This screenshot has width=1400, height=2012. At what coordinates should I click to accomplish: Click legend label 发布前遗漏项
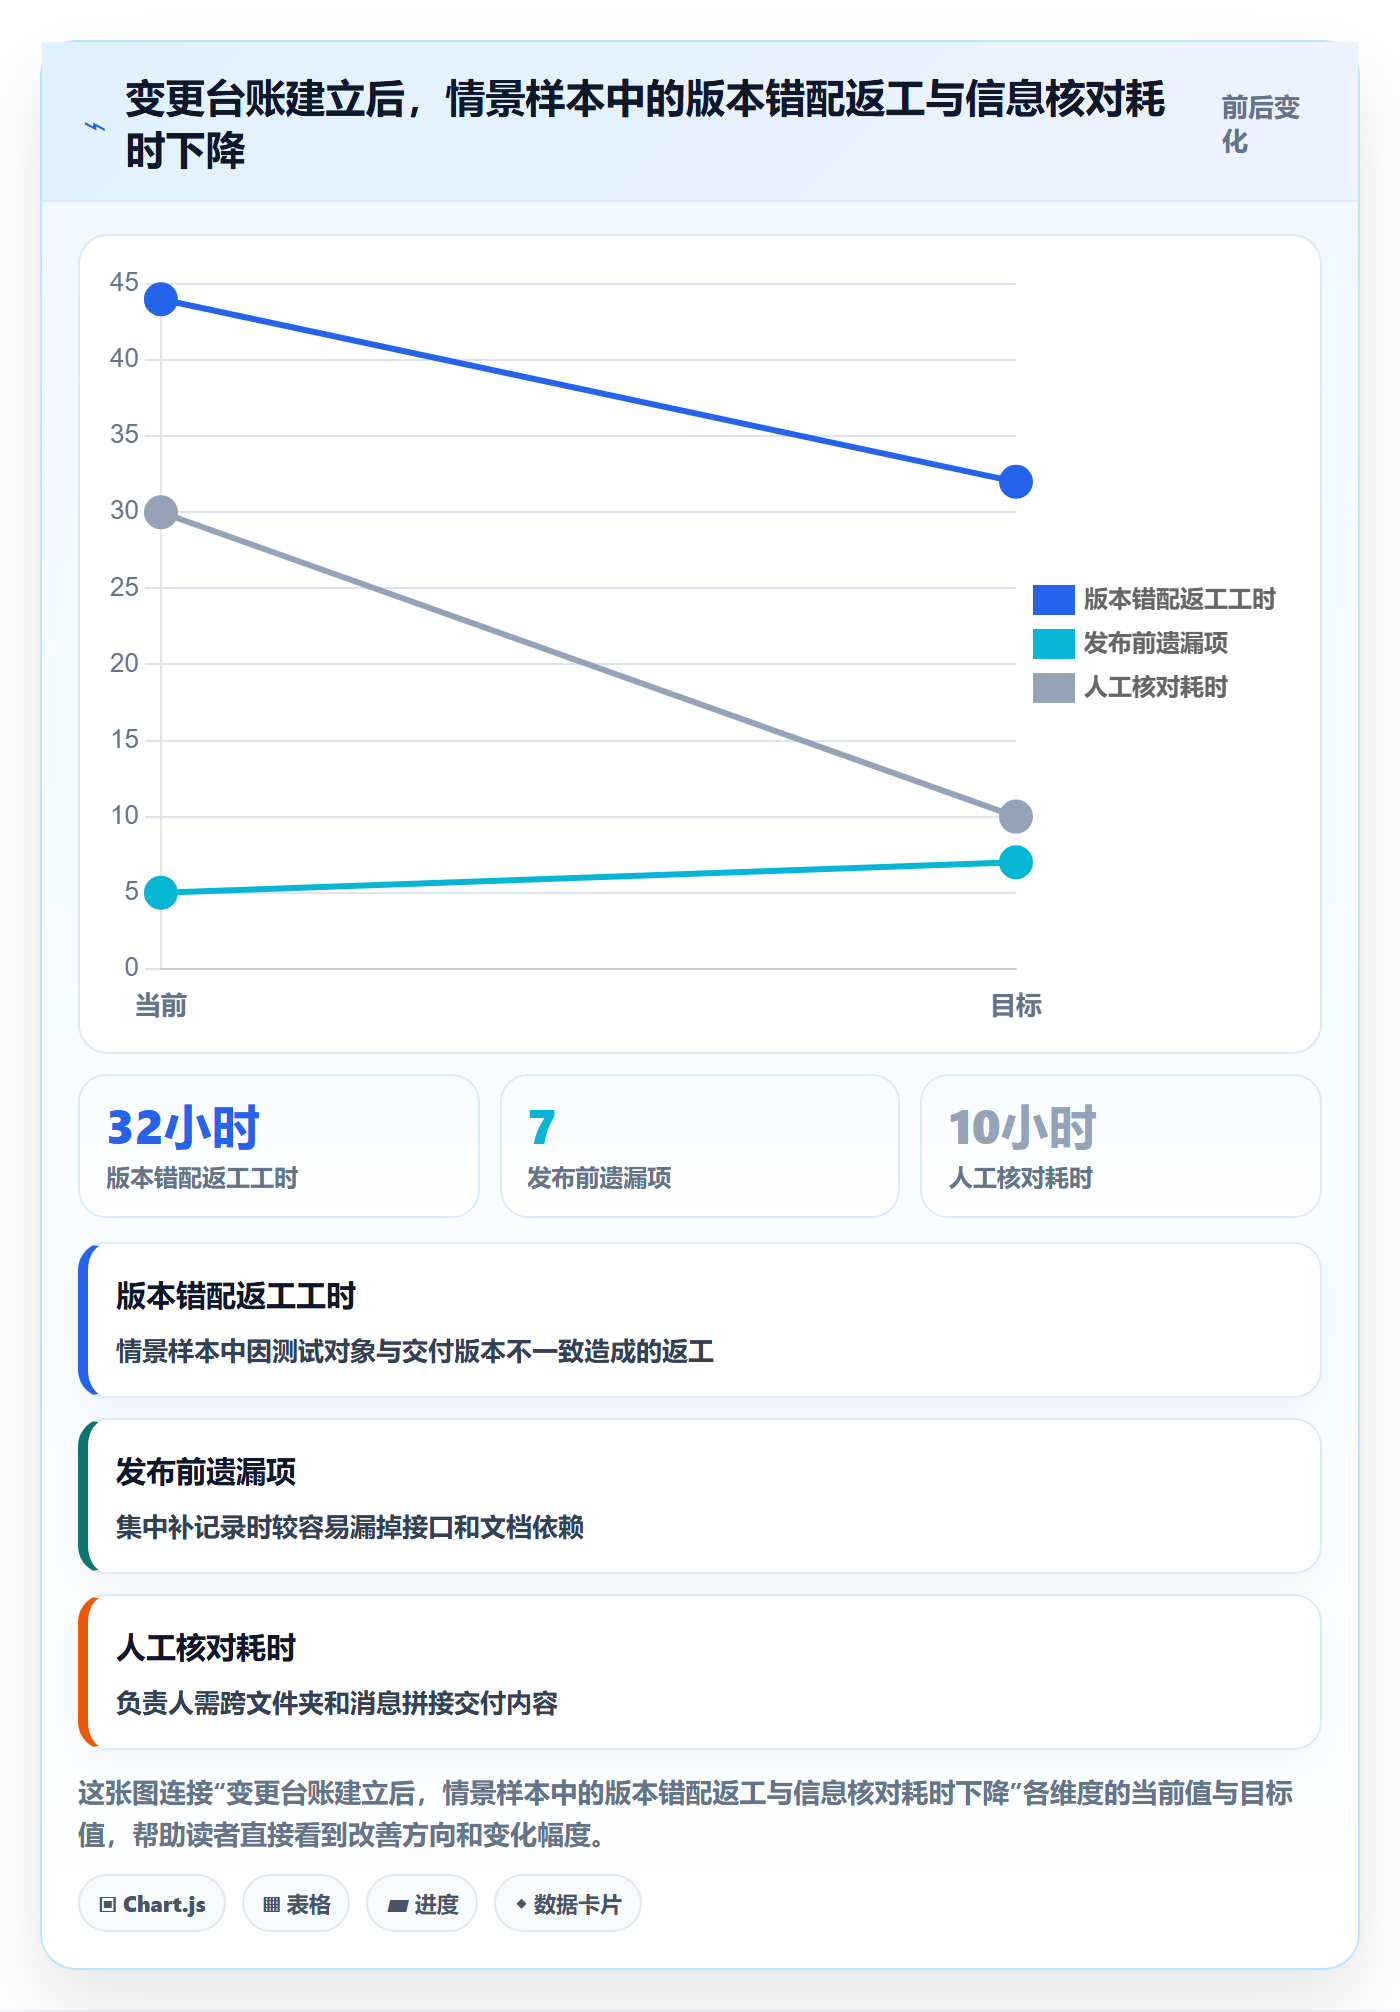pyautogui.click(x=1155, y=643)
